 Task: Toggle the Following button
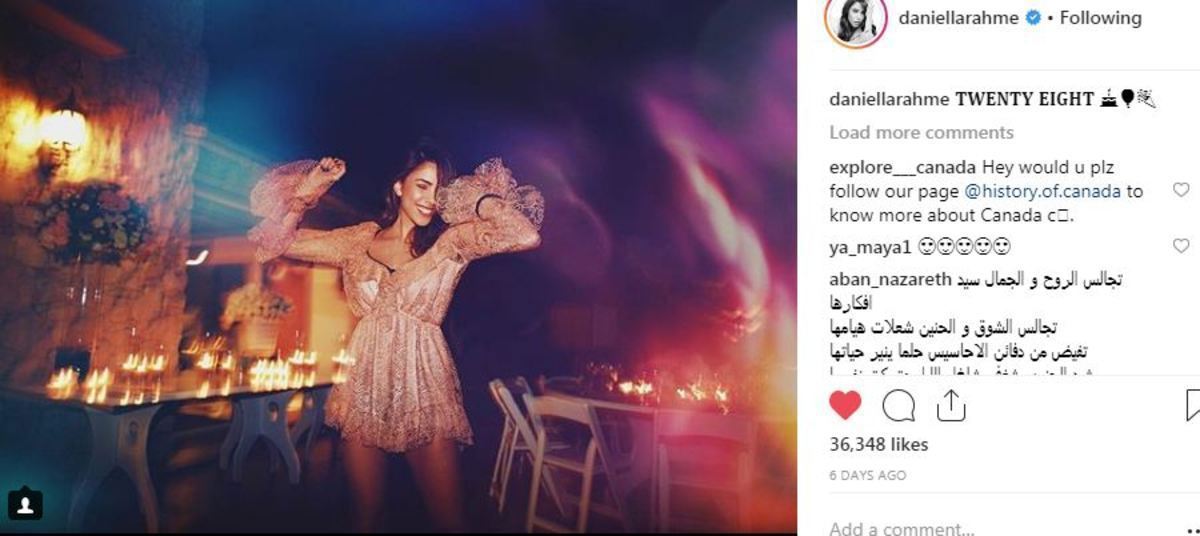point(1100,18)
